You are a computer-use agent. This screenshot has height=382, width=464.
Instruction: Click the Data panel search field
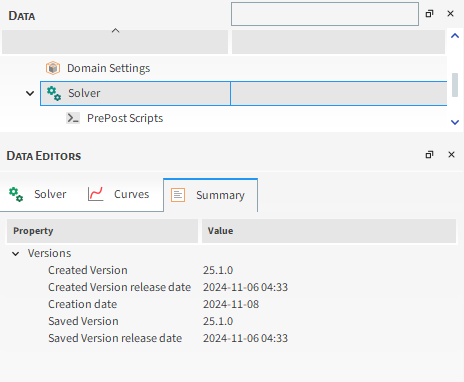point(325,14)
